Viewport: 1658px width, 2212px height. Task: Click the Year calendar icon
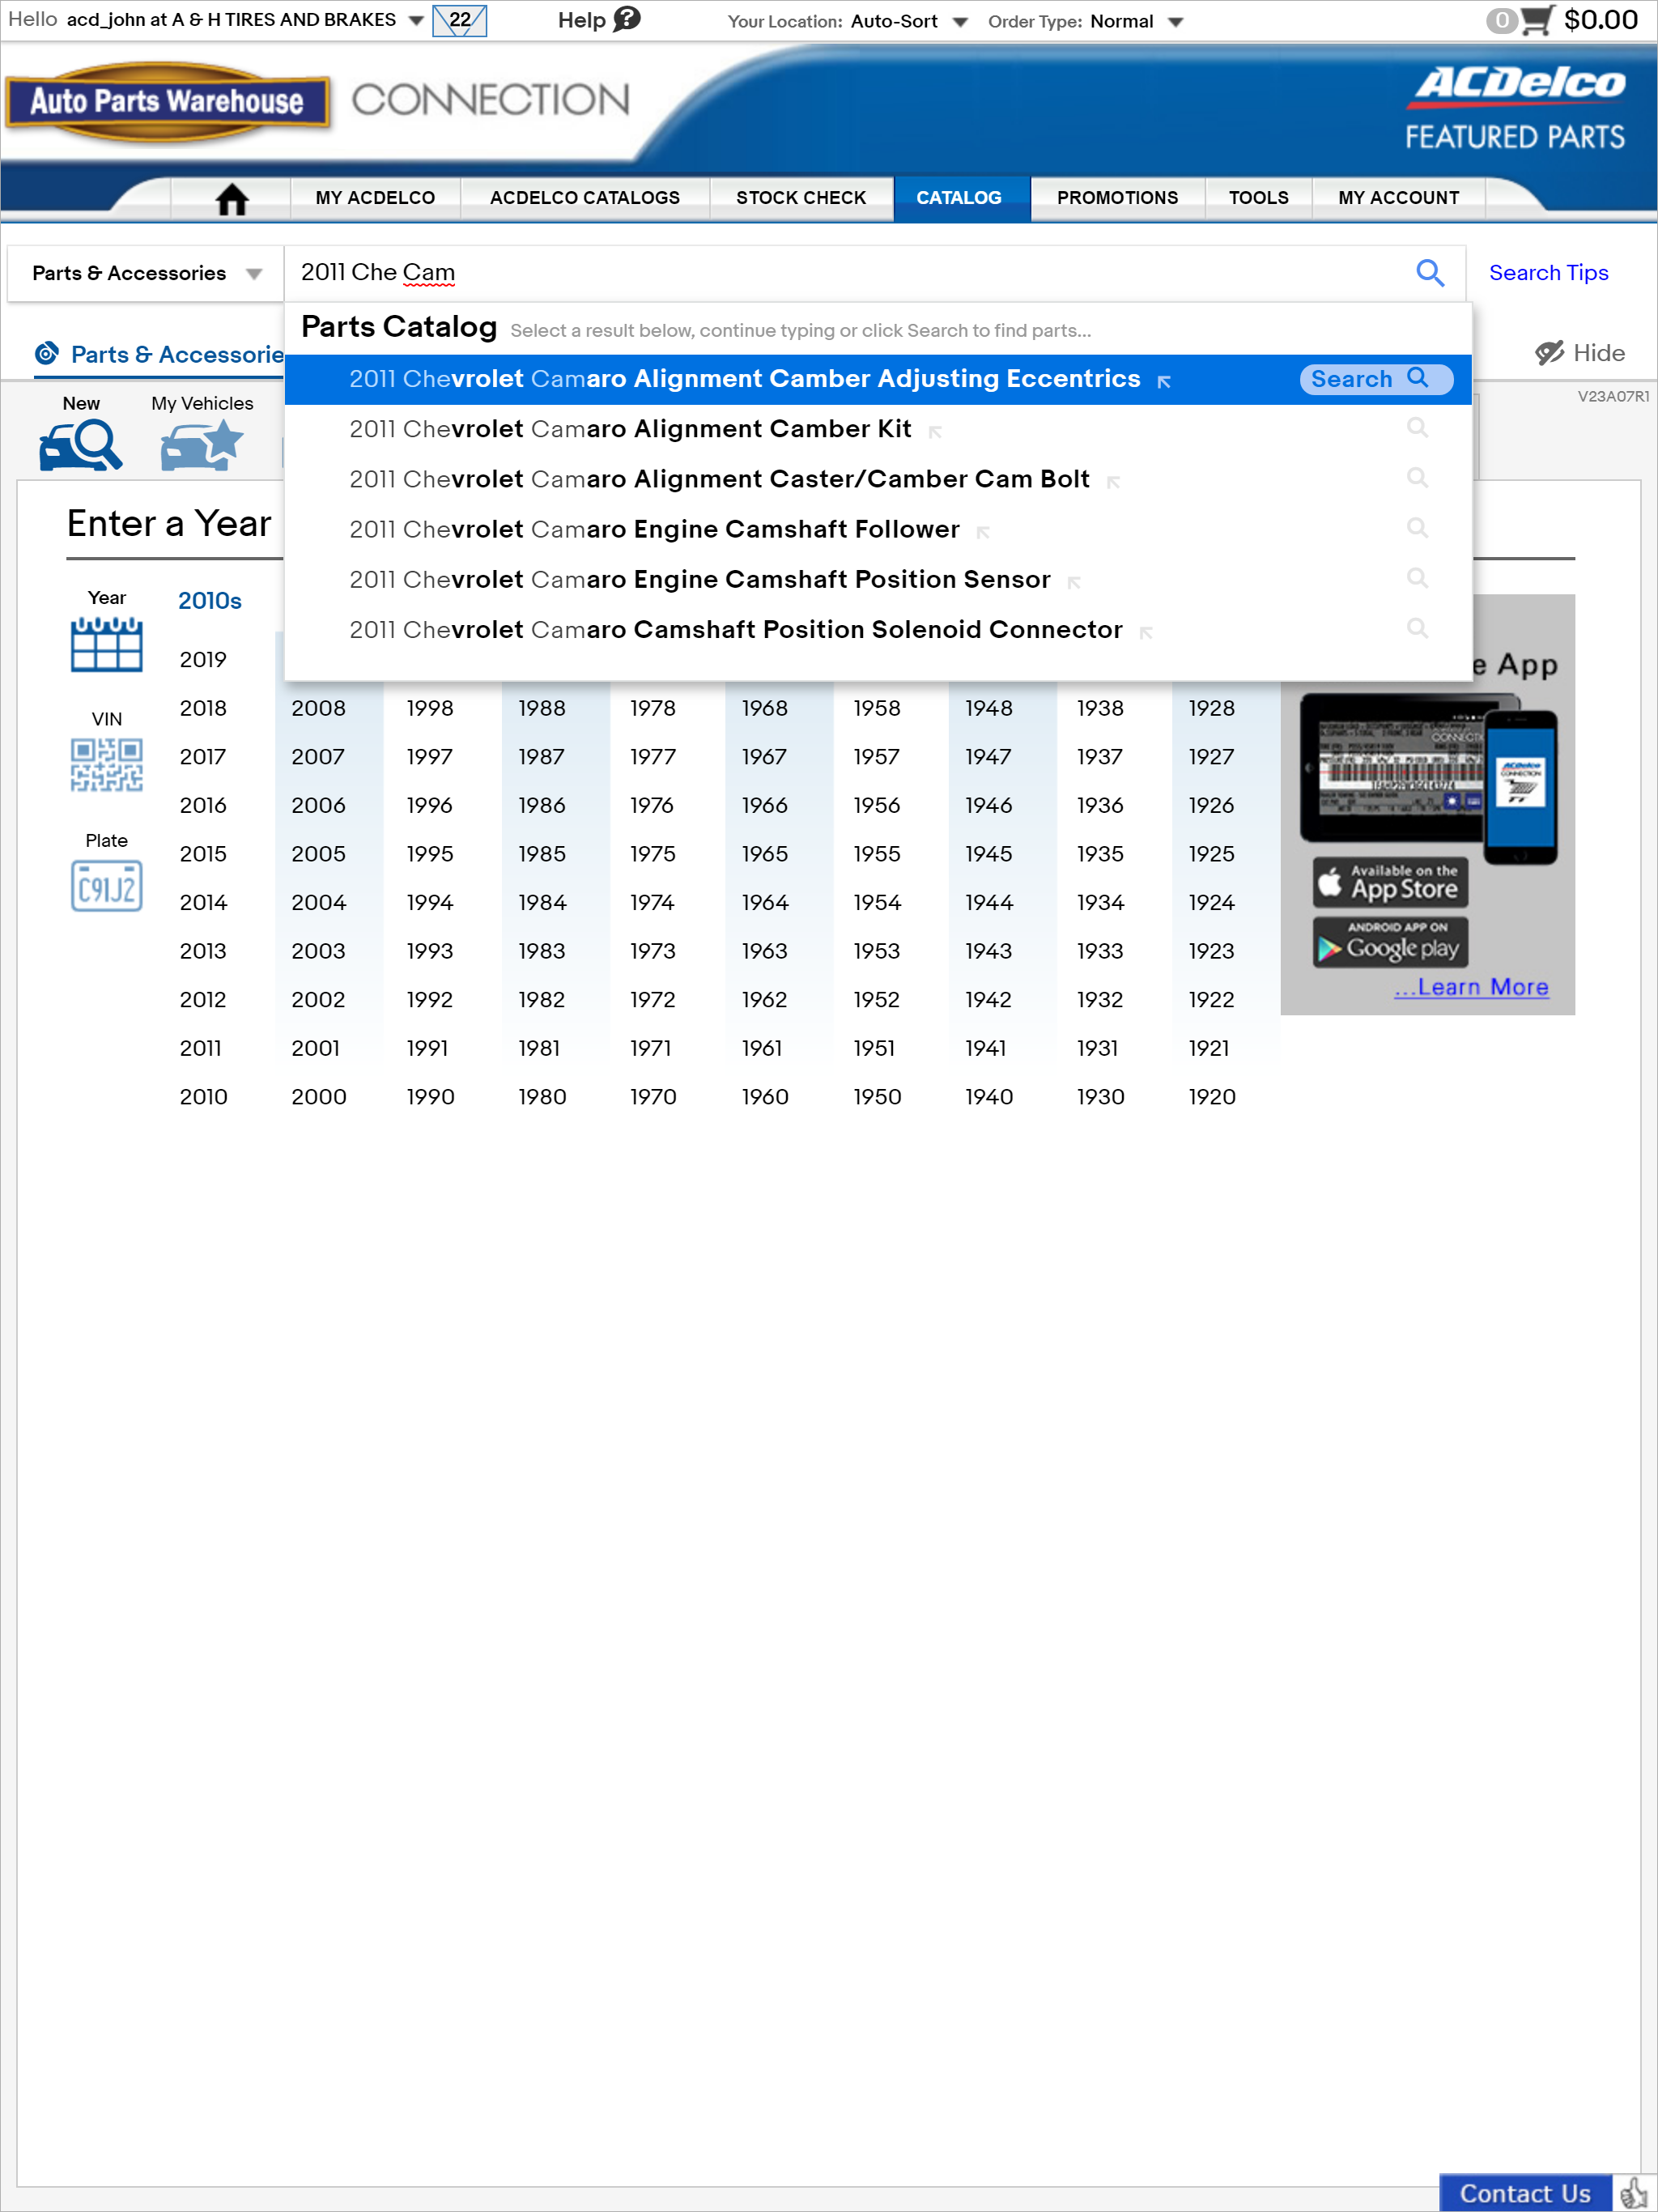point(106,644)
